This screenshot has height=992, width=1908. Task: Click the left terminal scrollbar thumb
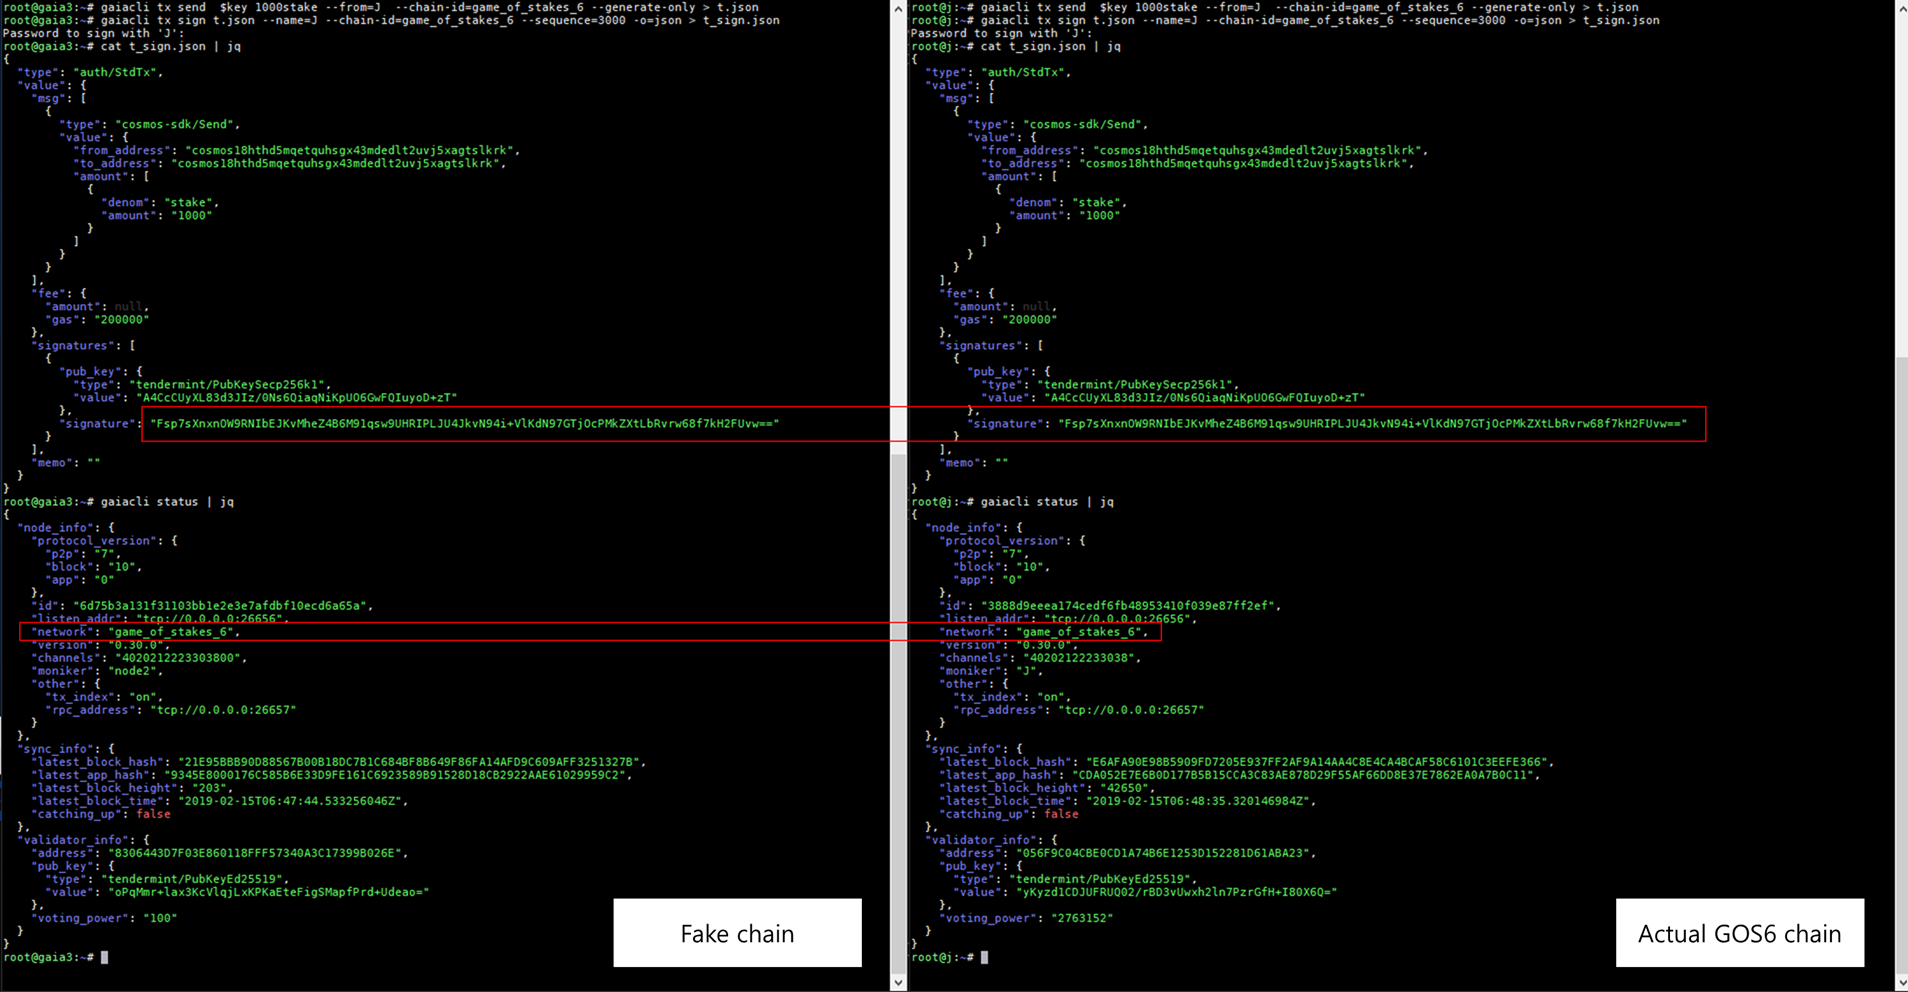(x=898, y=714)
